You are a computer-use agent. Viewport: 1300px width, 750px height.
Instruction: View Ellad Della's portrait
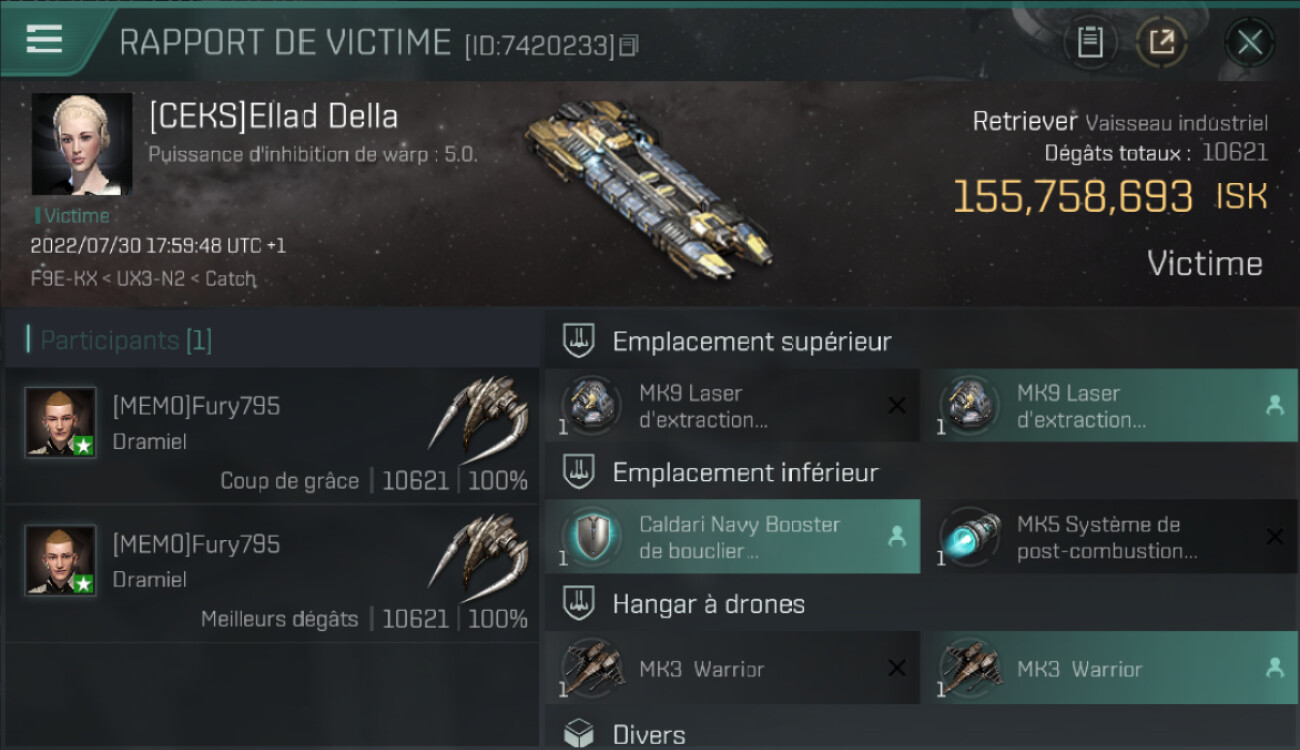tap(82, 144)
